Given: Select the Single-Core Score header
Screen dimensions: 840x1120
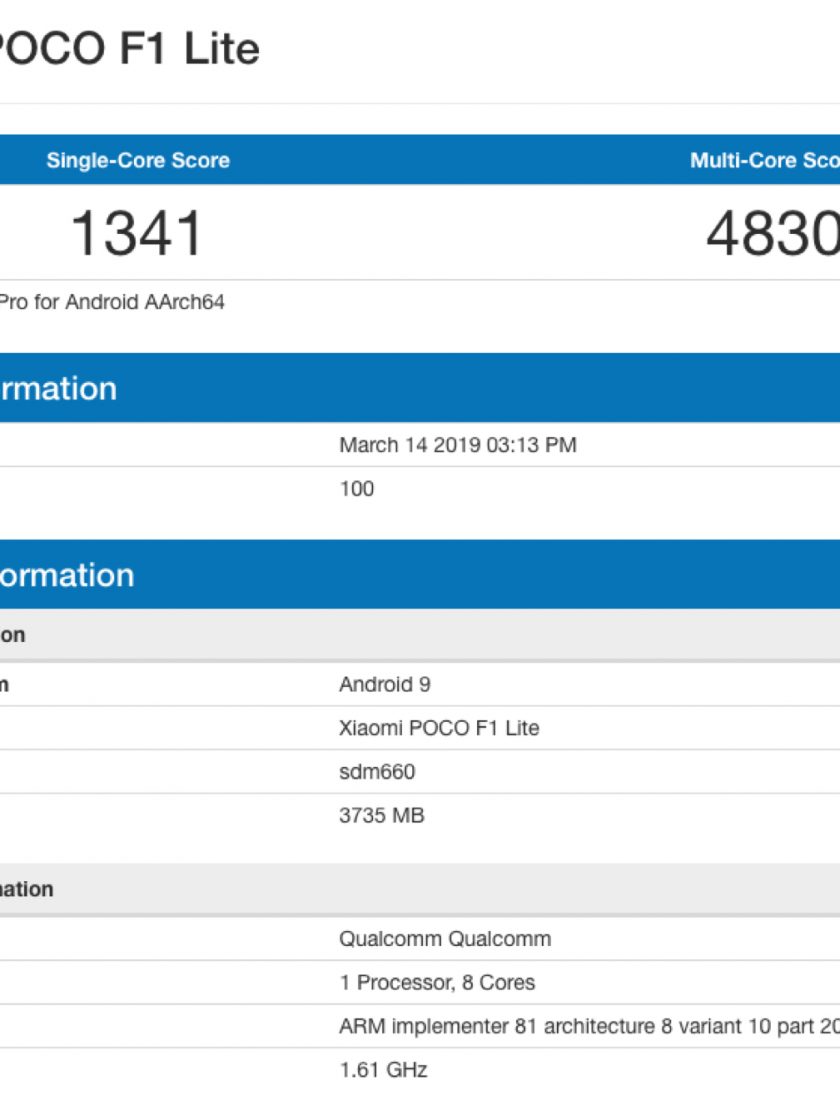Looking at the screenshot, I should [x=138, y=161].
